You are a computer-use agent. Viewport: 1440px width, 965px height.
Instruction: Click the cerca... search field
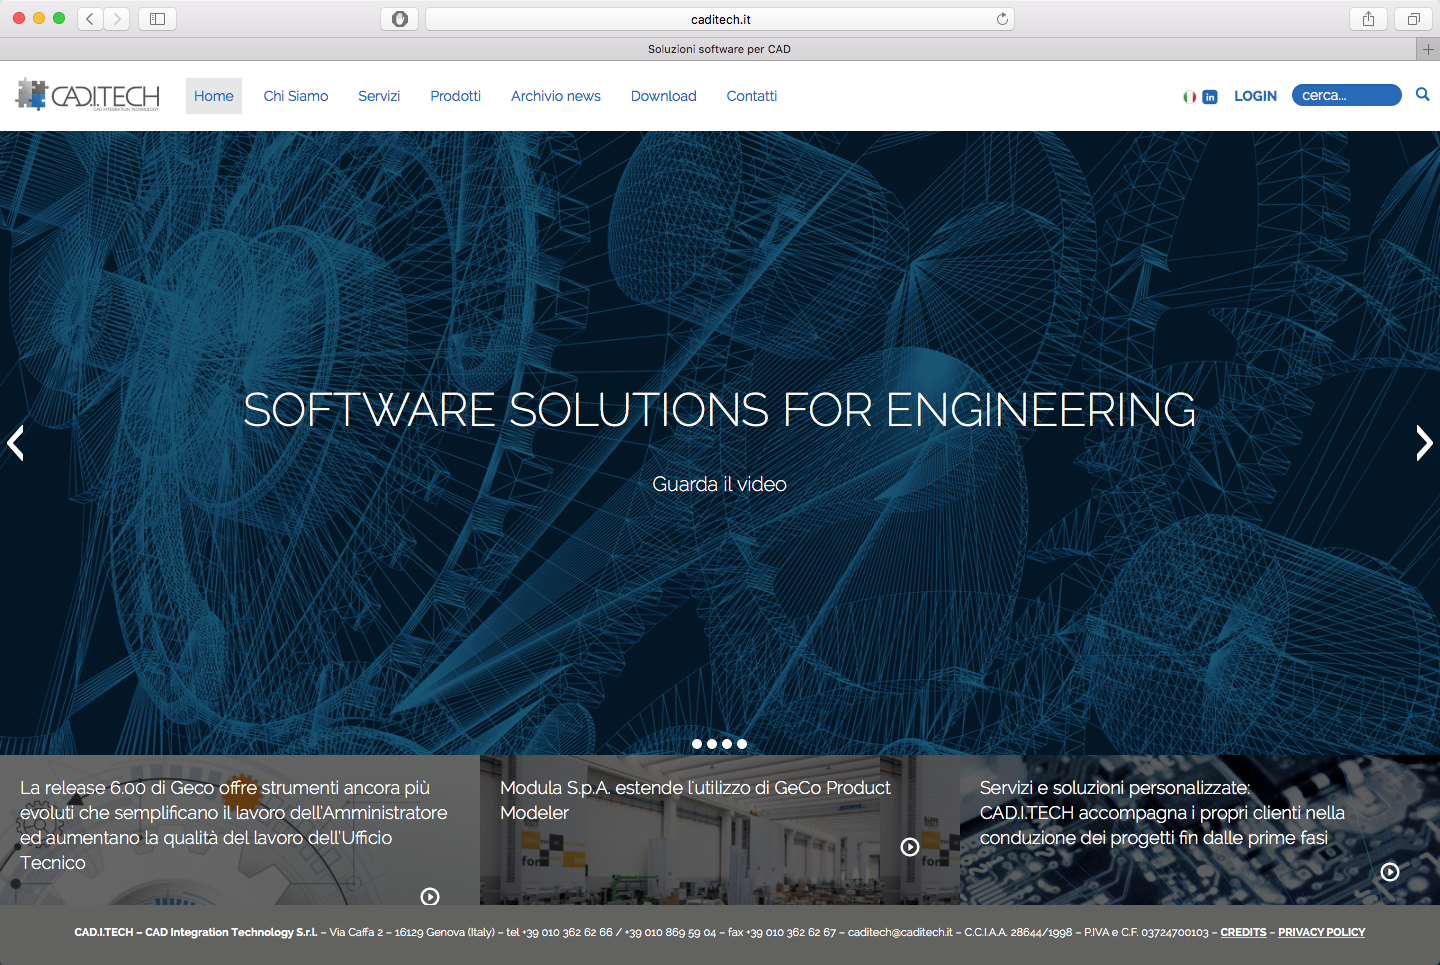coord(1346,95)
